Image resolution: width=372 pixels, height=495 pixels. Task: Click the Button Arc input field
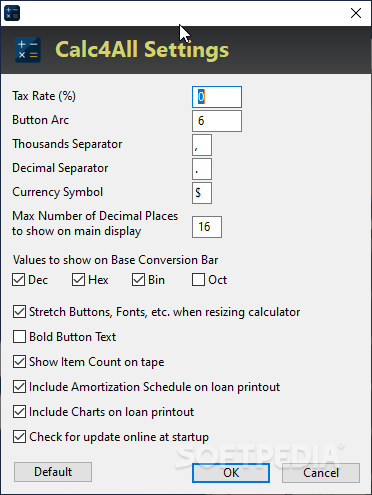pos(217,121)
